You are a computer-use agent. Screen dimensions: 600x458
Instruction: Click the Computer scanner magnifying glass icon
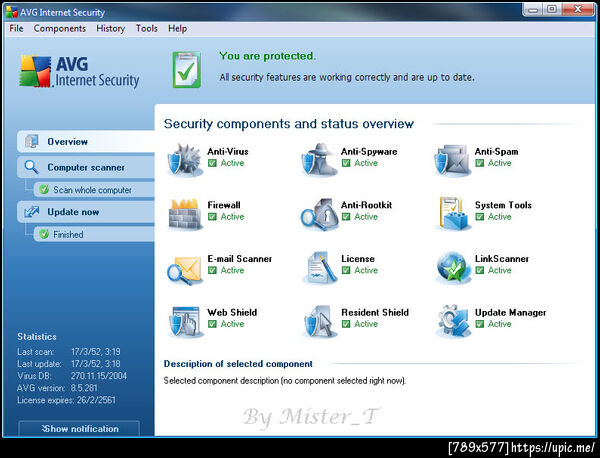tap(31, 167)
